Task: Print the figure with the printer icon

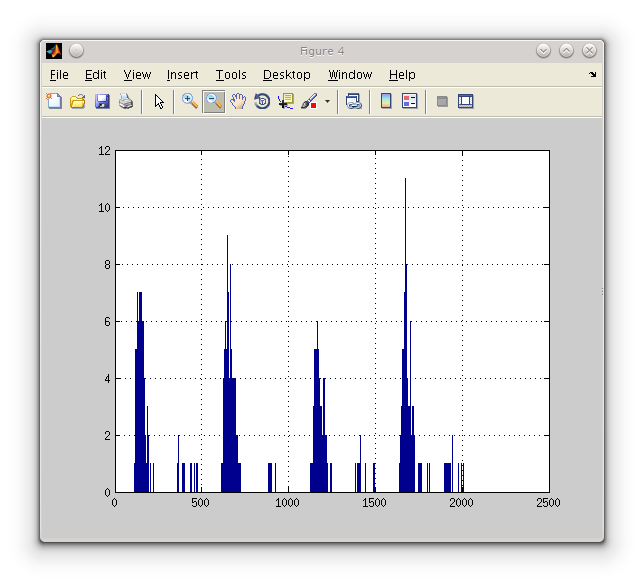Action: 126,101
